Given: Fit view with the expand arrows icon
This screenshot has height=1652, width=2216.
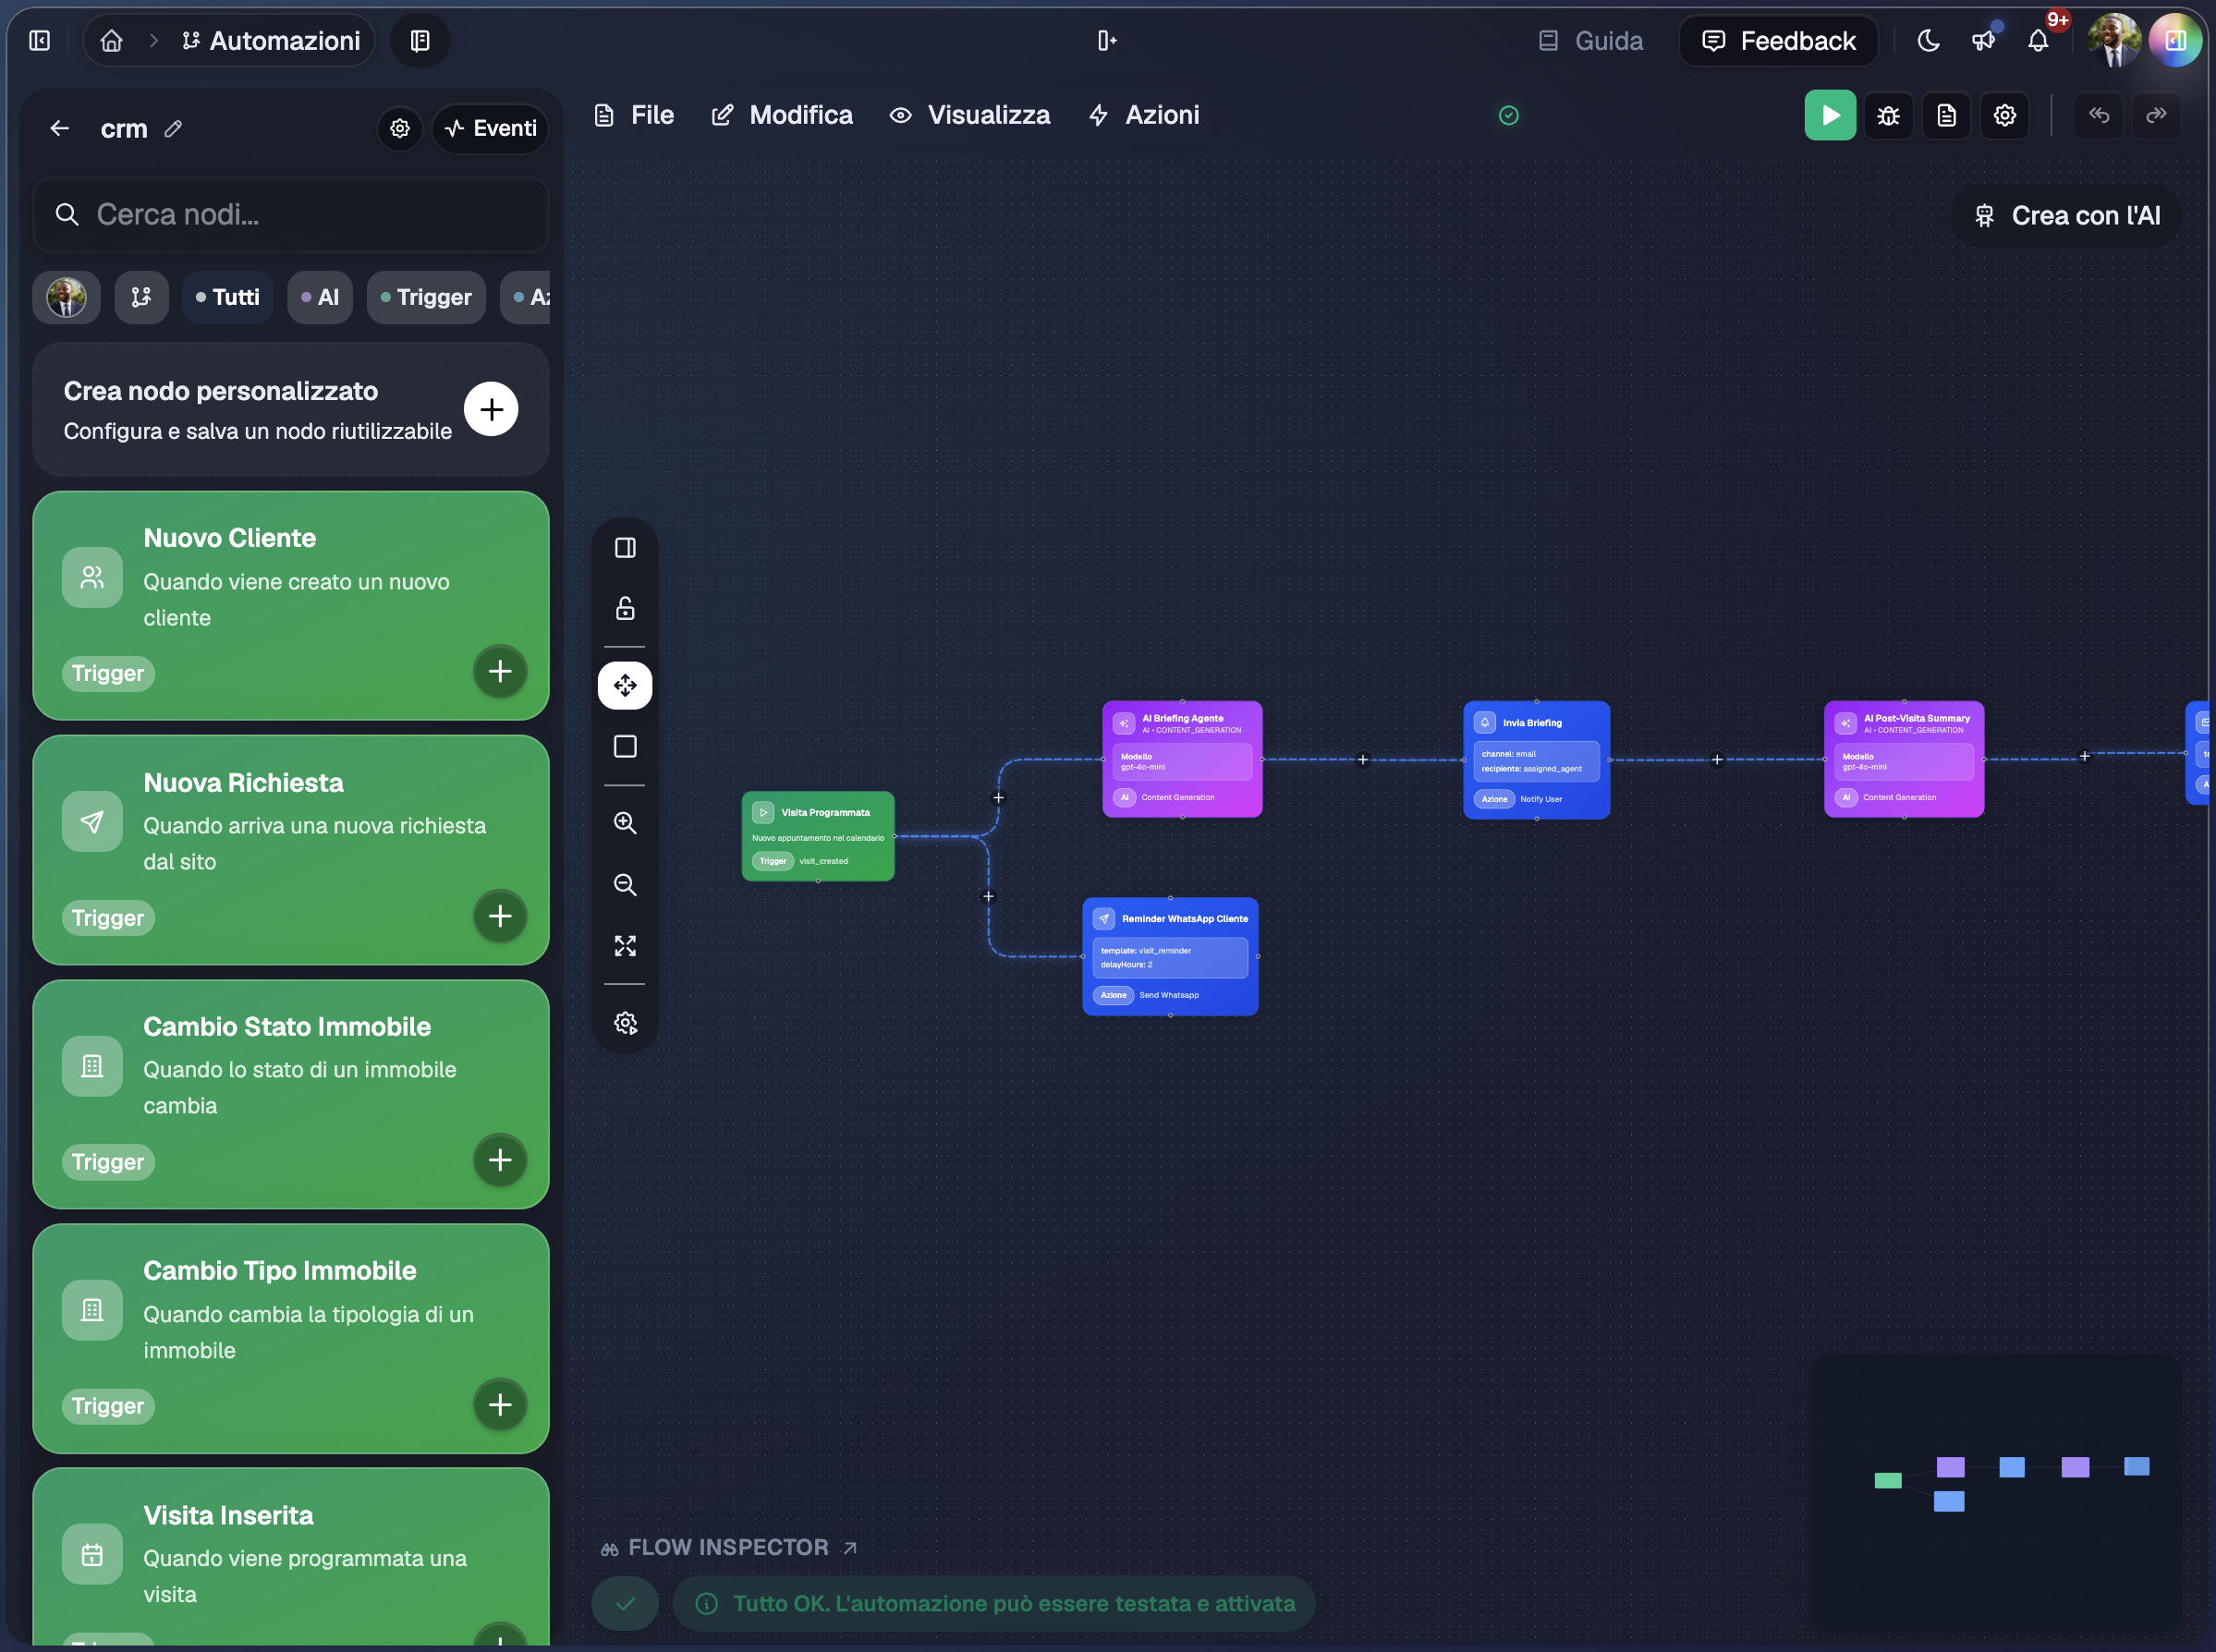Looking at the screenshot, I should tap(625, 945).
